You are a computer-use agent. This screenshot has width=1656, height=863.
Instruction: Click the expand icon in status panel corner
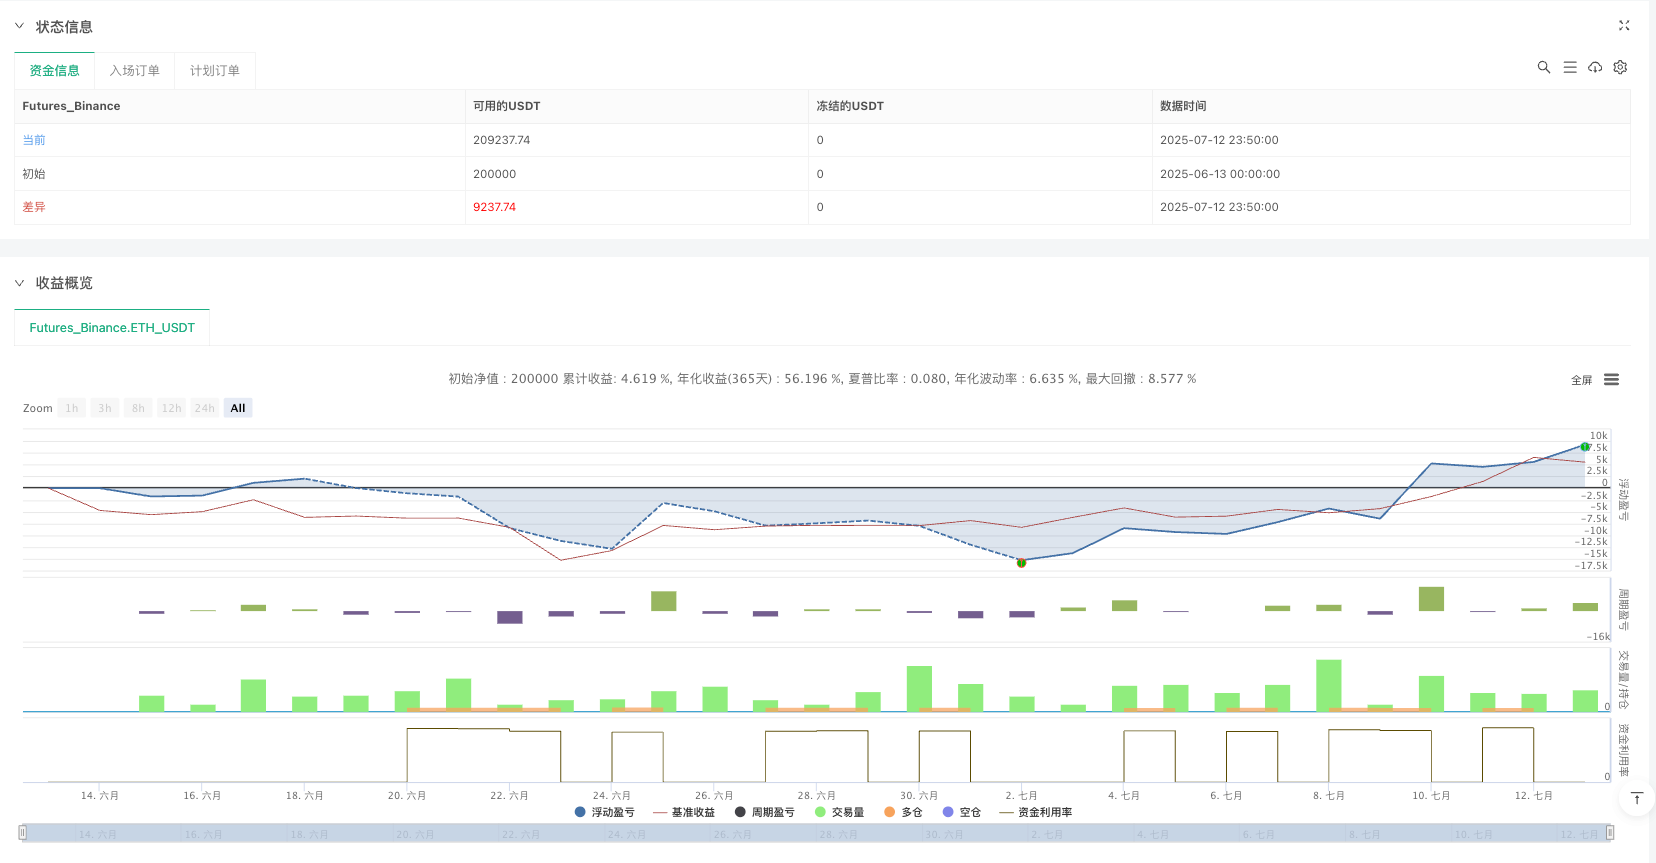pyautogui.click(x=1624, y=26)
